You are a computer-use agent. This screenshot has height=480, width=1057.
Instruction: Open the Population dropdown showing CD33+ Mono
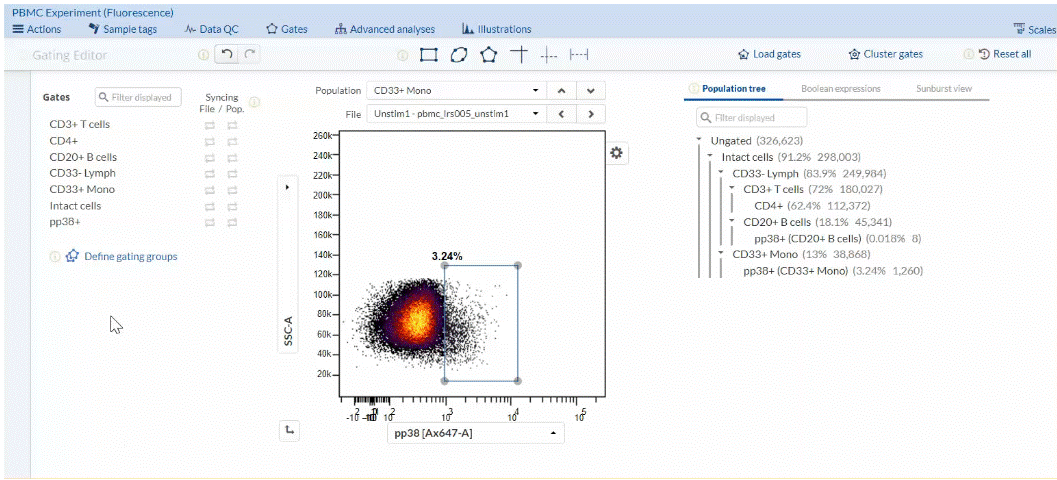coord(456,90)
